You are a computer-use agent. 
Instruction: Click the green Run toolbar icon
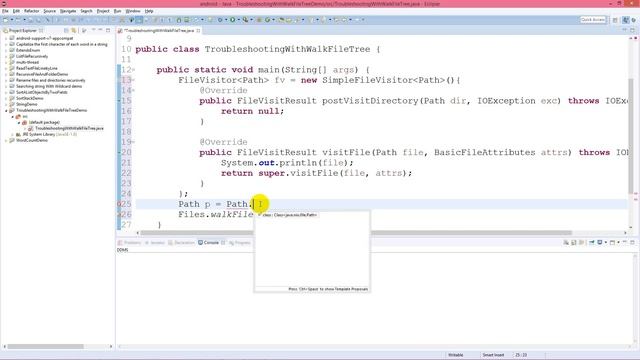pos(233,20)
